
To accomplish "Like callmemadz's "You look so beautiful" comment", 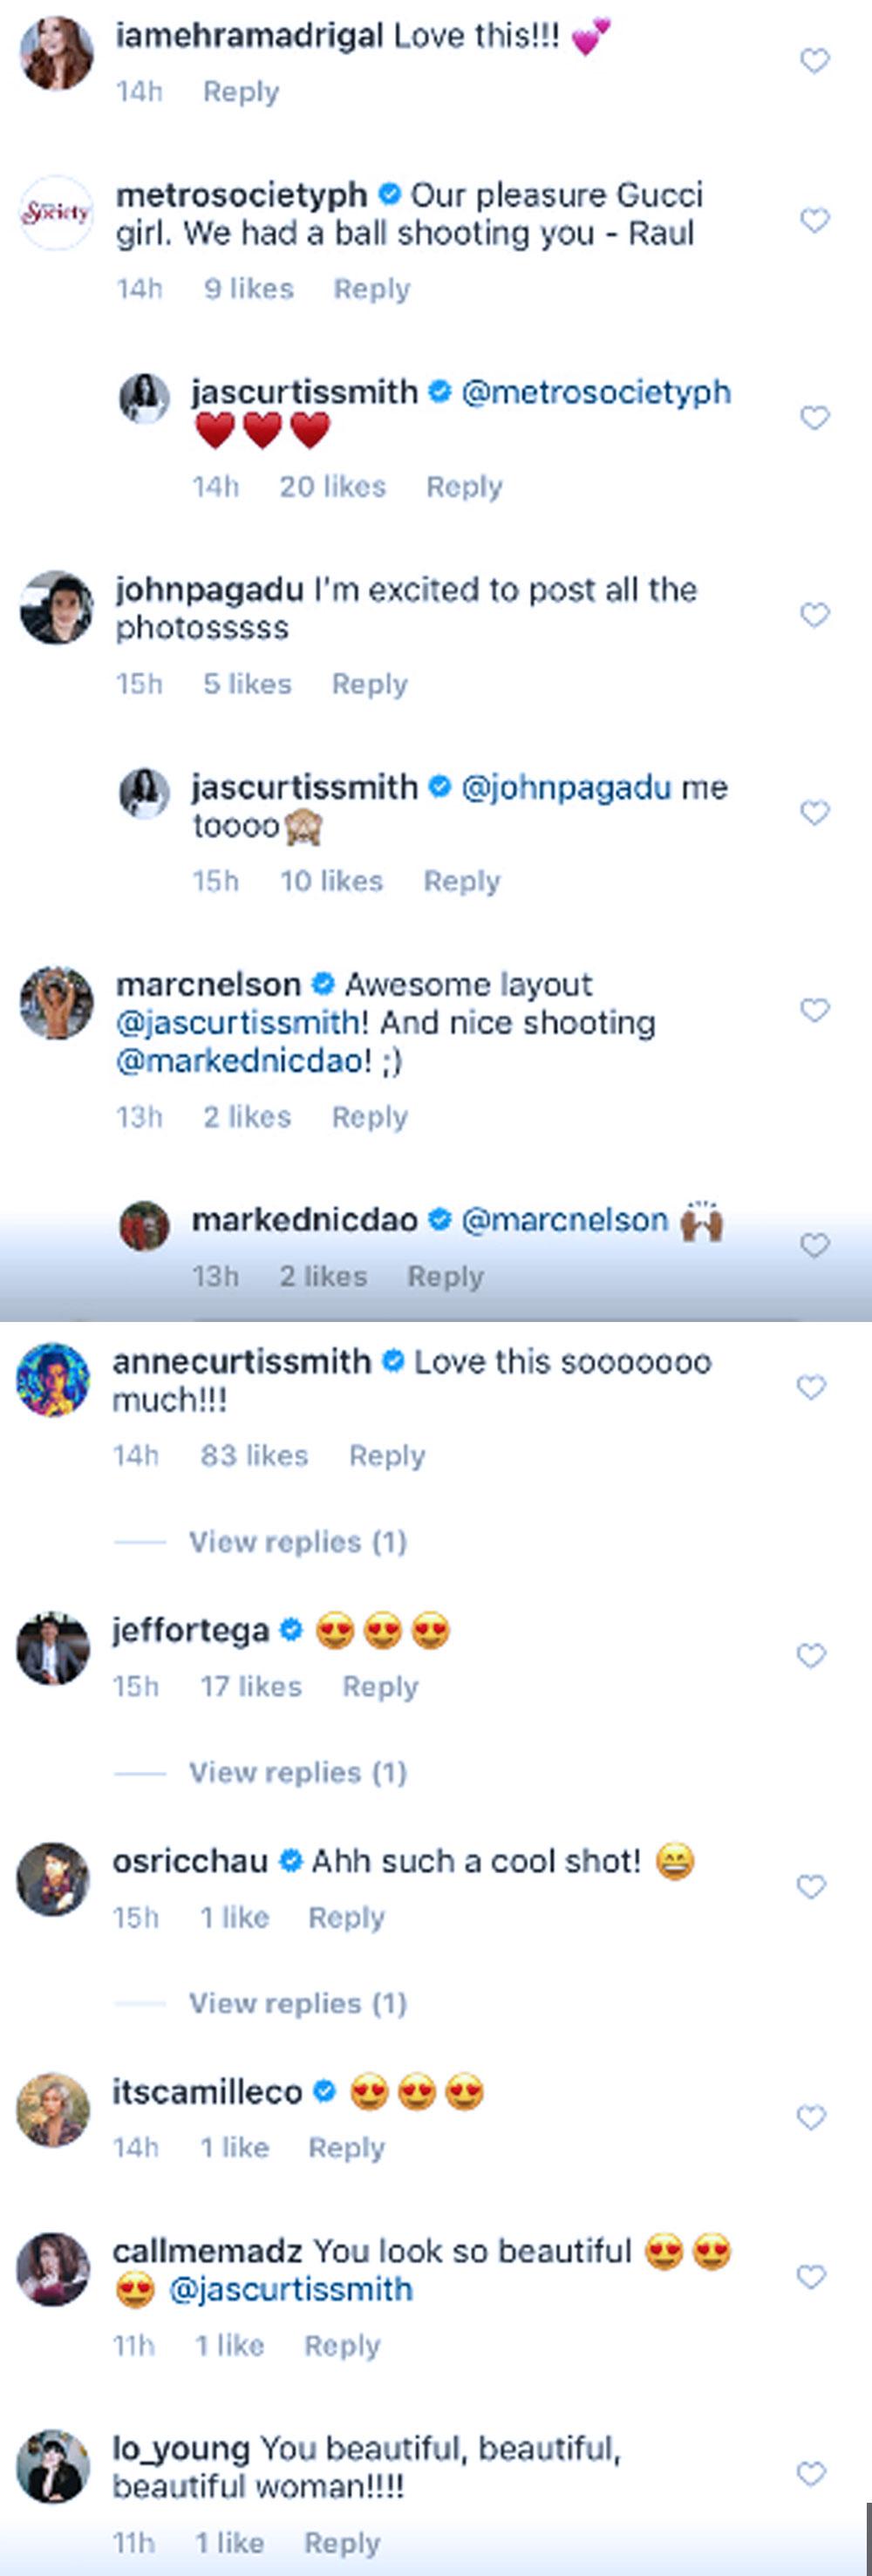I will (x=811, y=2277).
